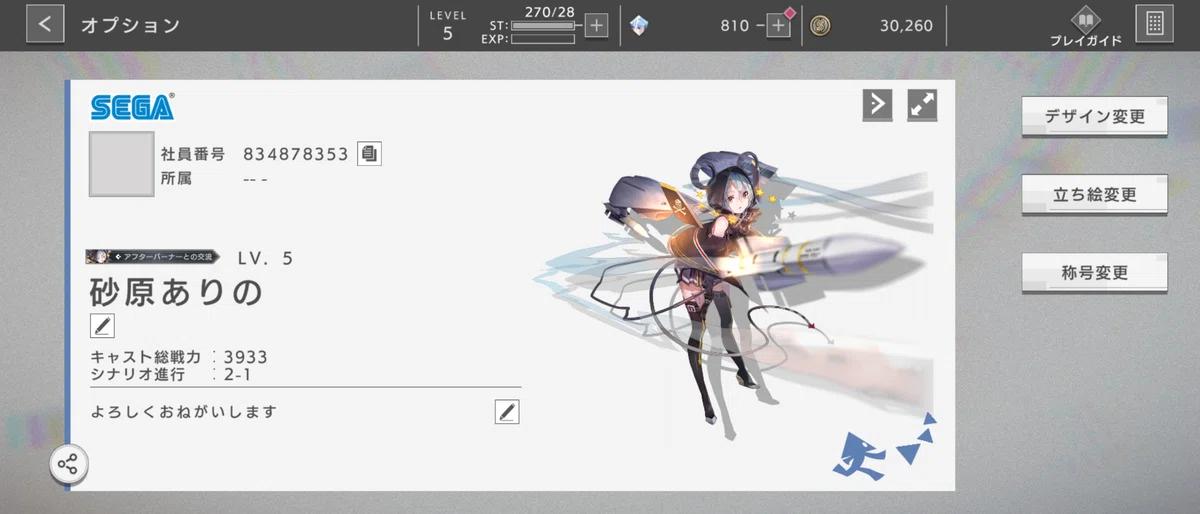Select the 砂原ありの name text

(x=176, y=290)
